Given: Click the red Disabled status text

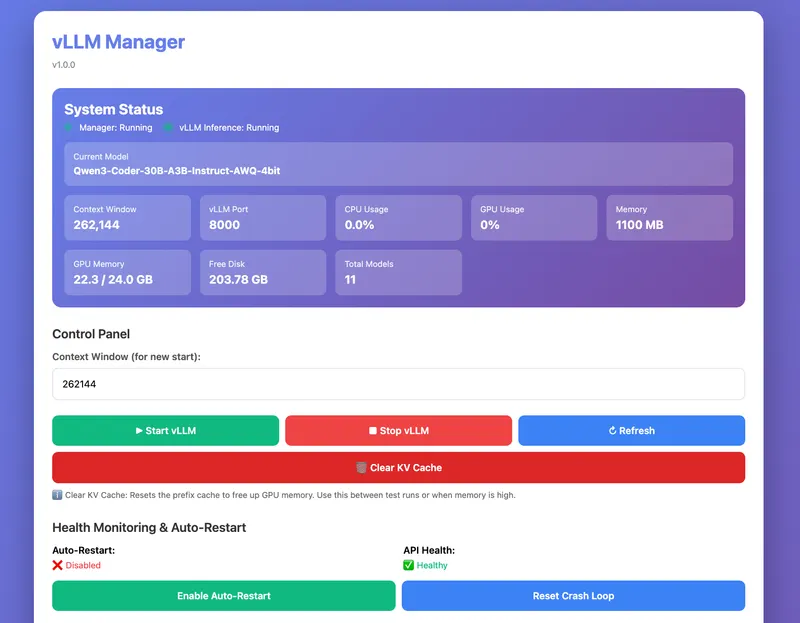Looking at the screenshot, I should coord(83,565).
